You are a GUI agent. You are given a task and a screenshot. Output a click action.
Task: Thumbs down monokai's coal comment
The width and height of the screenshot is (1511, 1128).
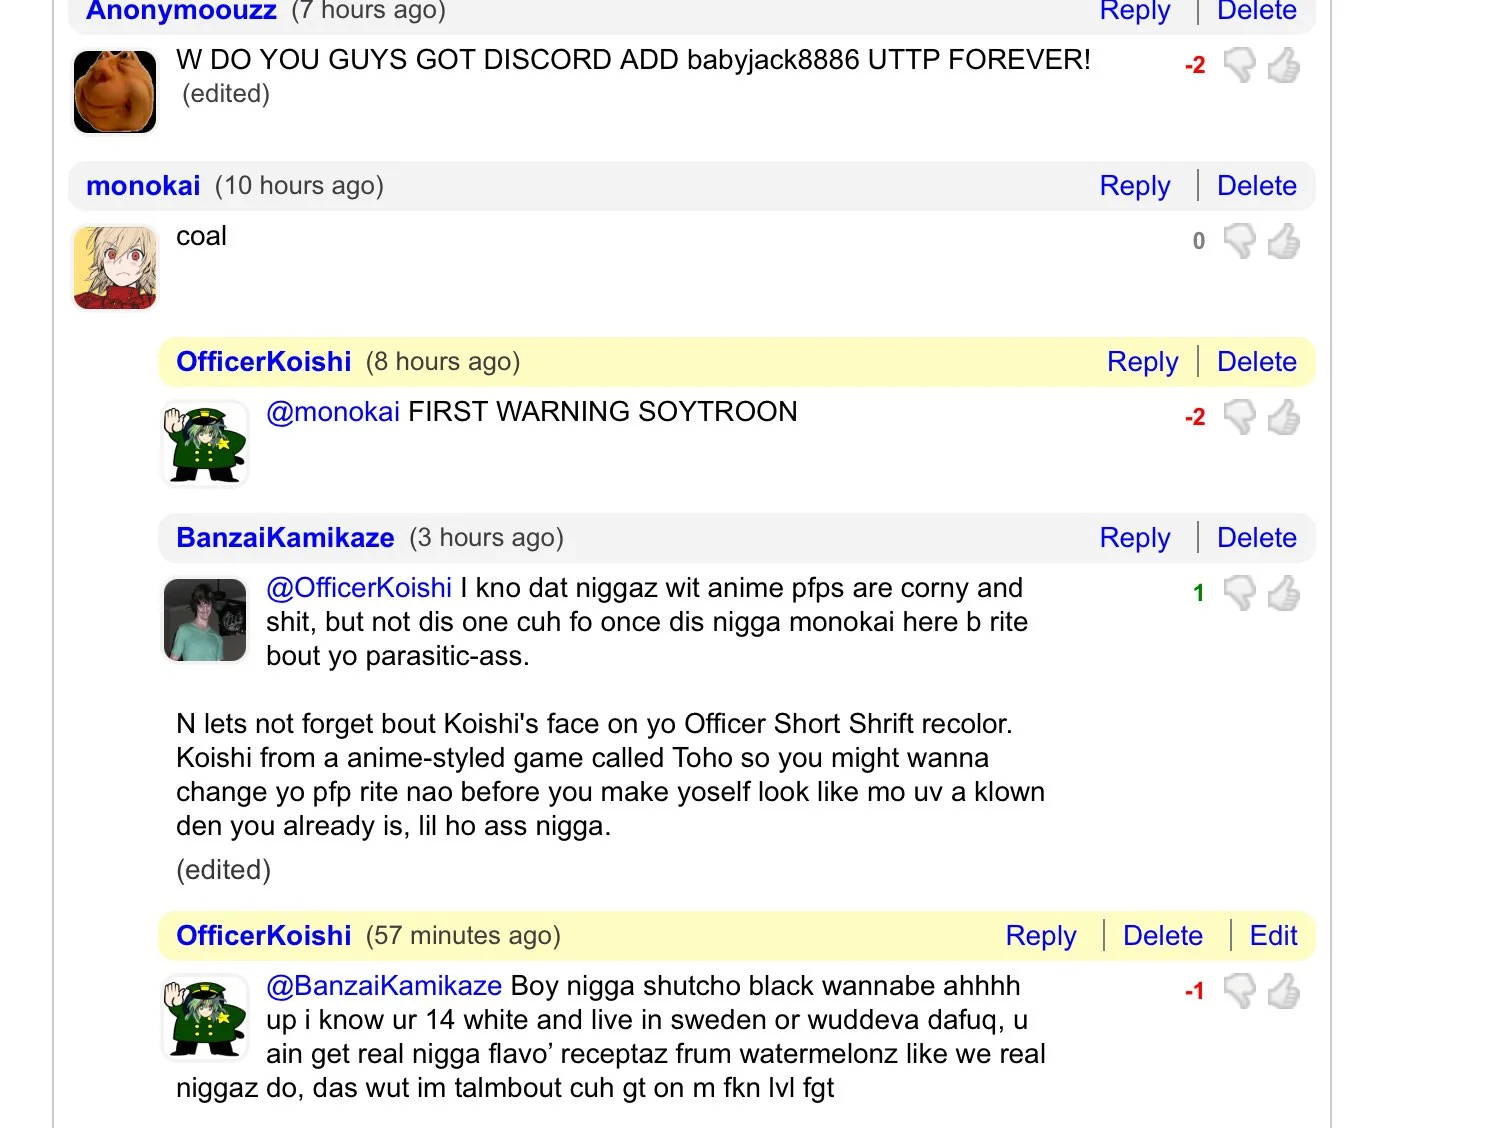[x=1240, y=241]
